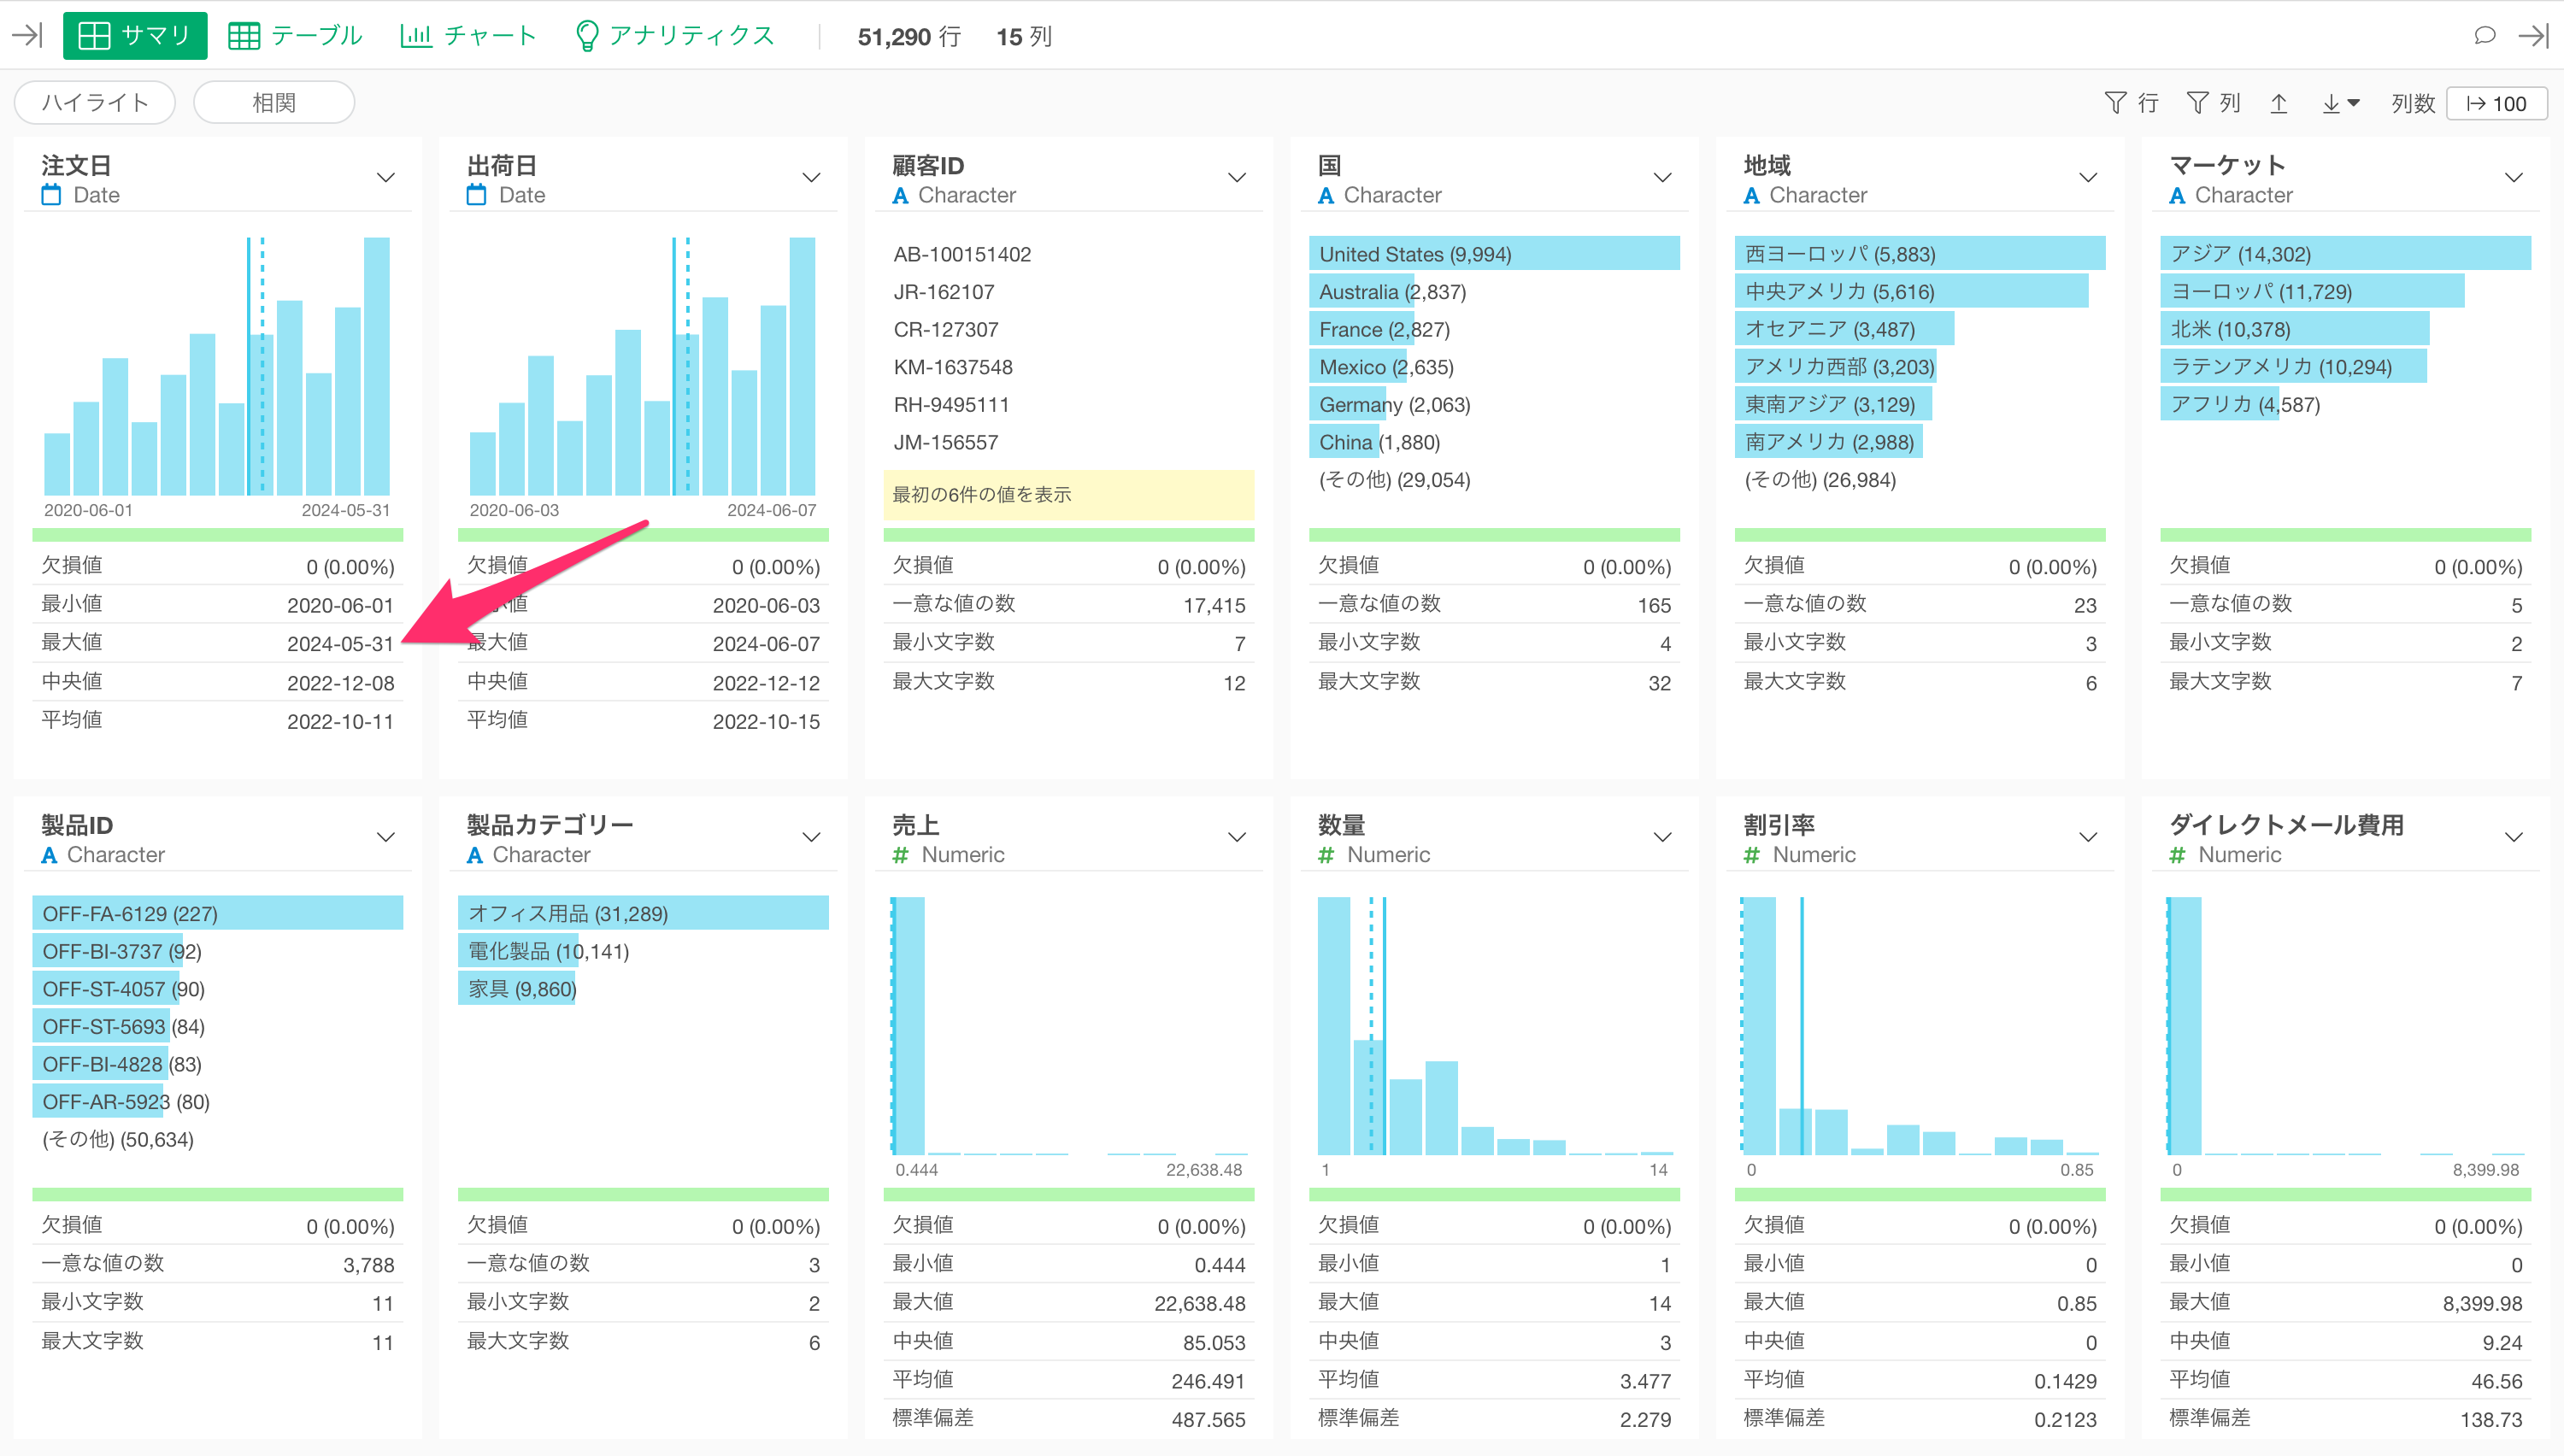The image size is (2564, 1456).
Task: Open the 地域 column menu chevron
Action: (x=2088, y=178)
